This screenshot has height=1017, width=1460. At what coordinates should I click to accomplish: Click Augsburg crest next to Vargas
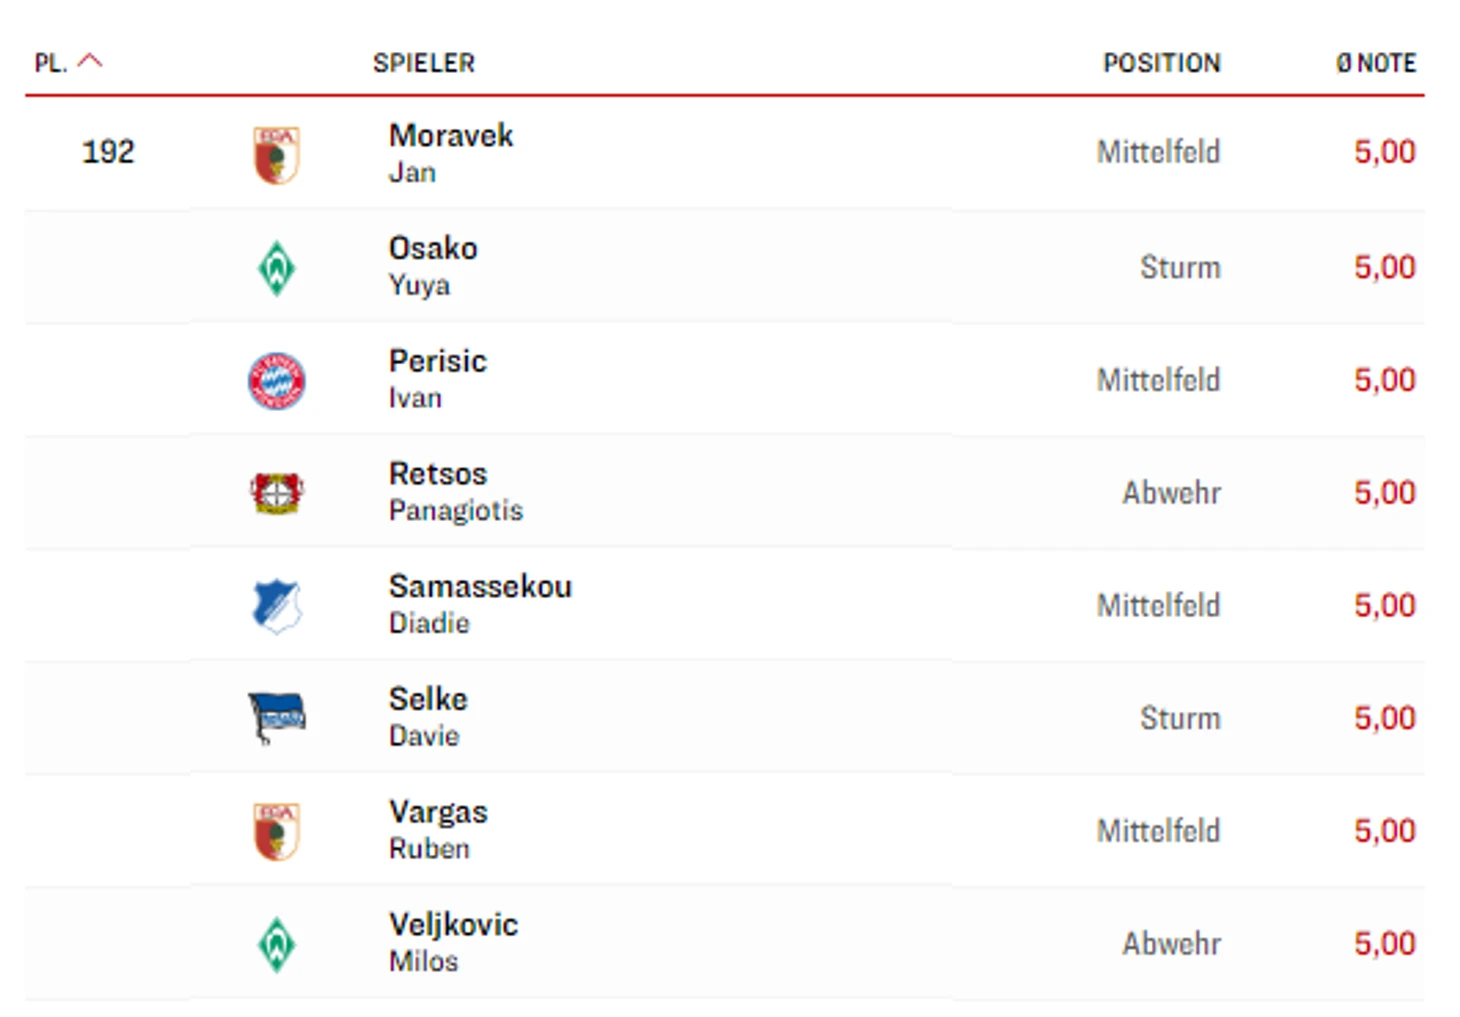(x=277, y=832)
